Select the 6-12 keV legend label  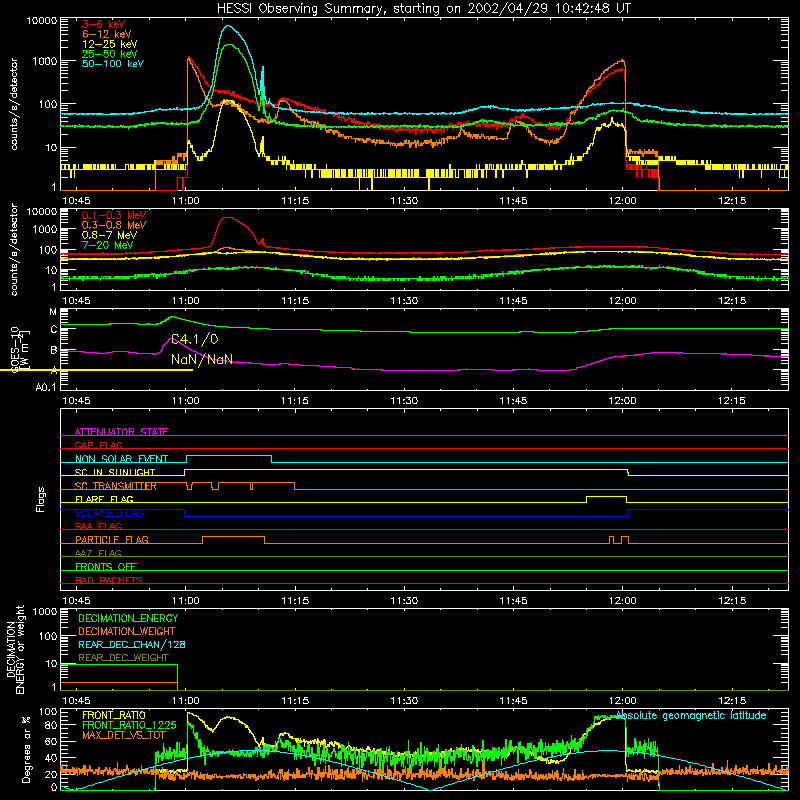pos(107,34)
